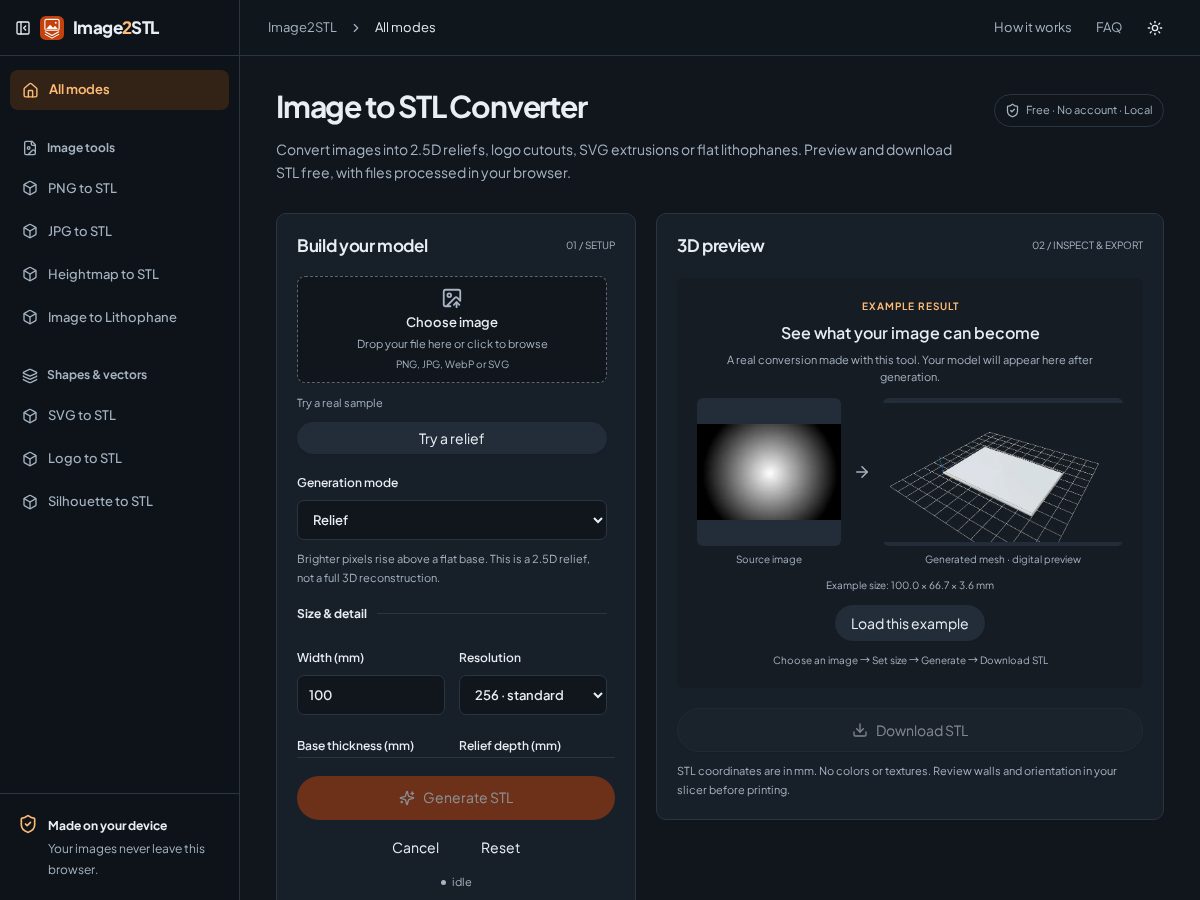Click the generated mesh preview thumbnail
The width and height of the screenshot is (1200, 900).
click(1003, 472)
